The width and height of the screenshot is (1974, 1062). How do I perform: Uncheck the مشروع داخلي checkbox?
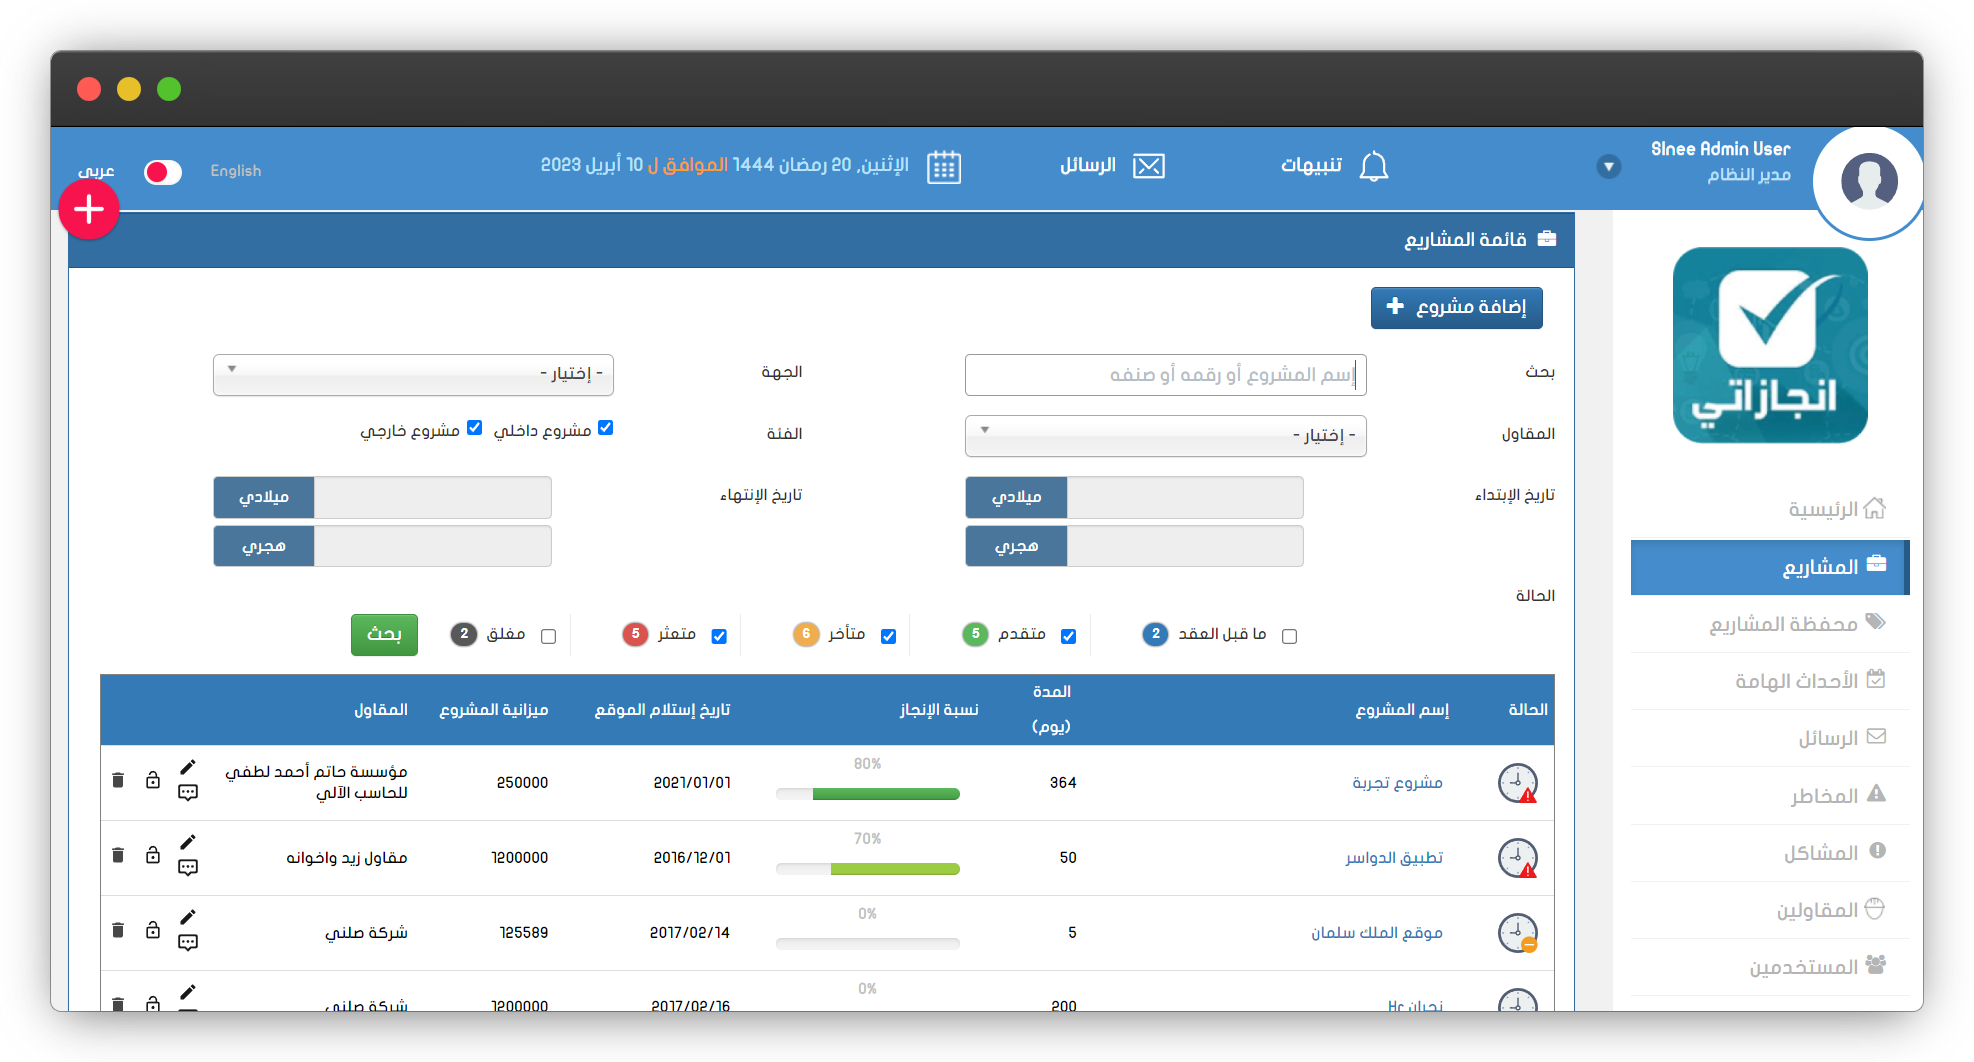pyautogui.click(x=605, y=428)
